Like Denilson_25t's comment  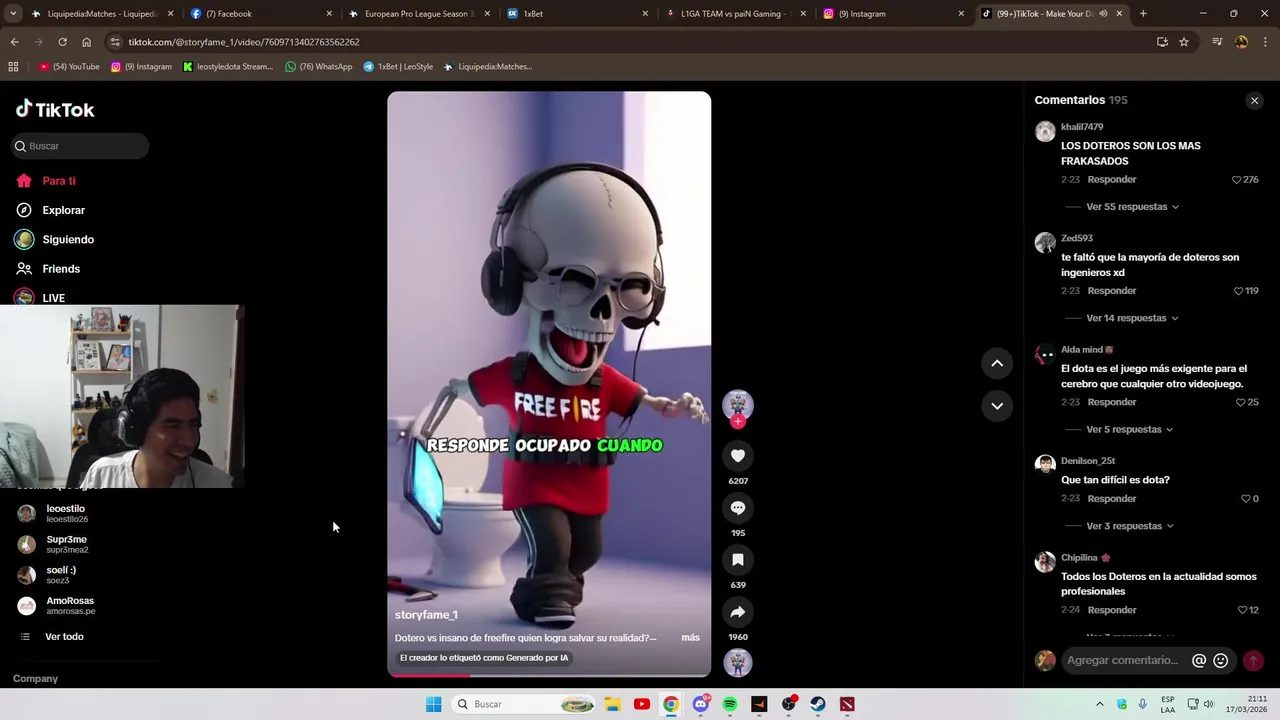click(1246, 499)
